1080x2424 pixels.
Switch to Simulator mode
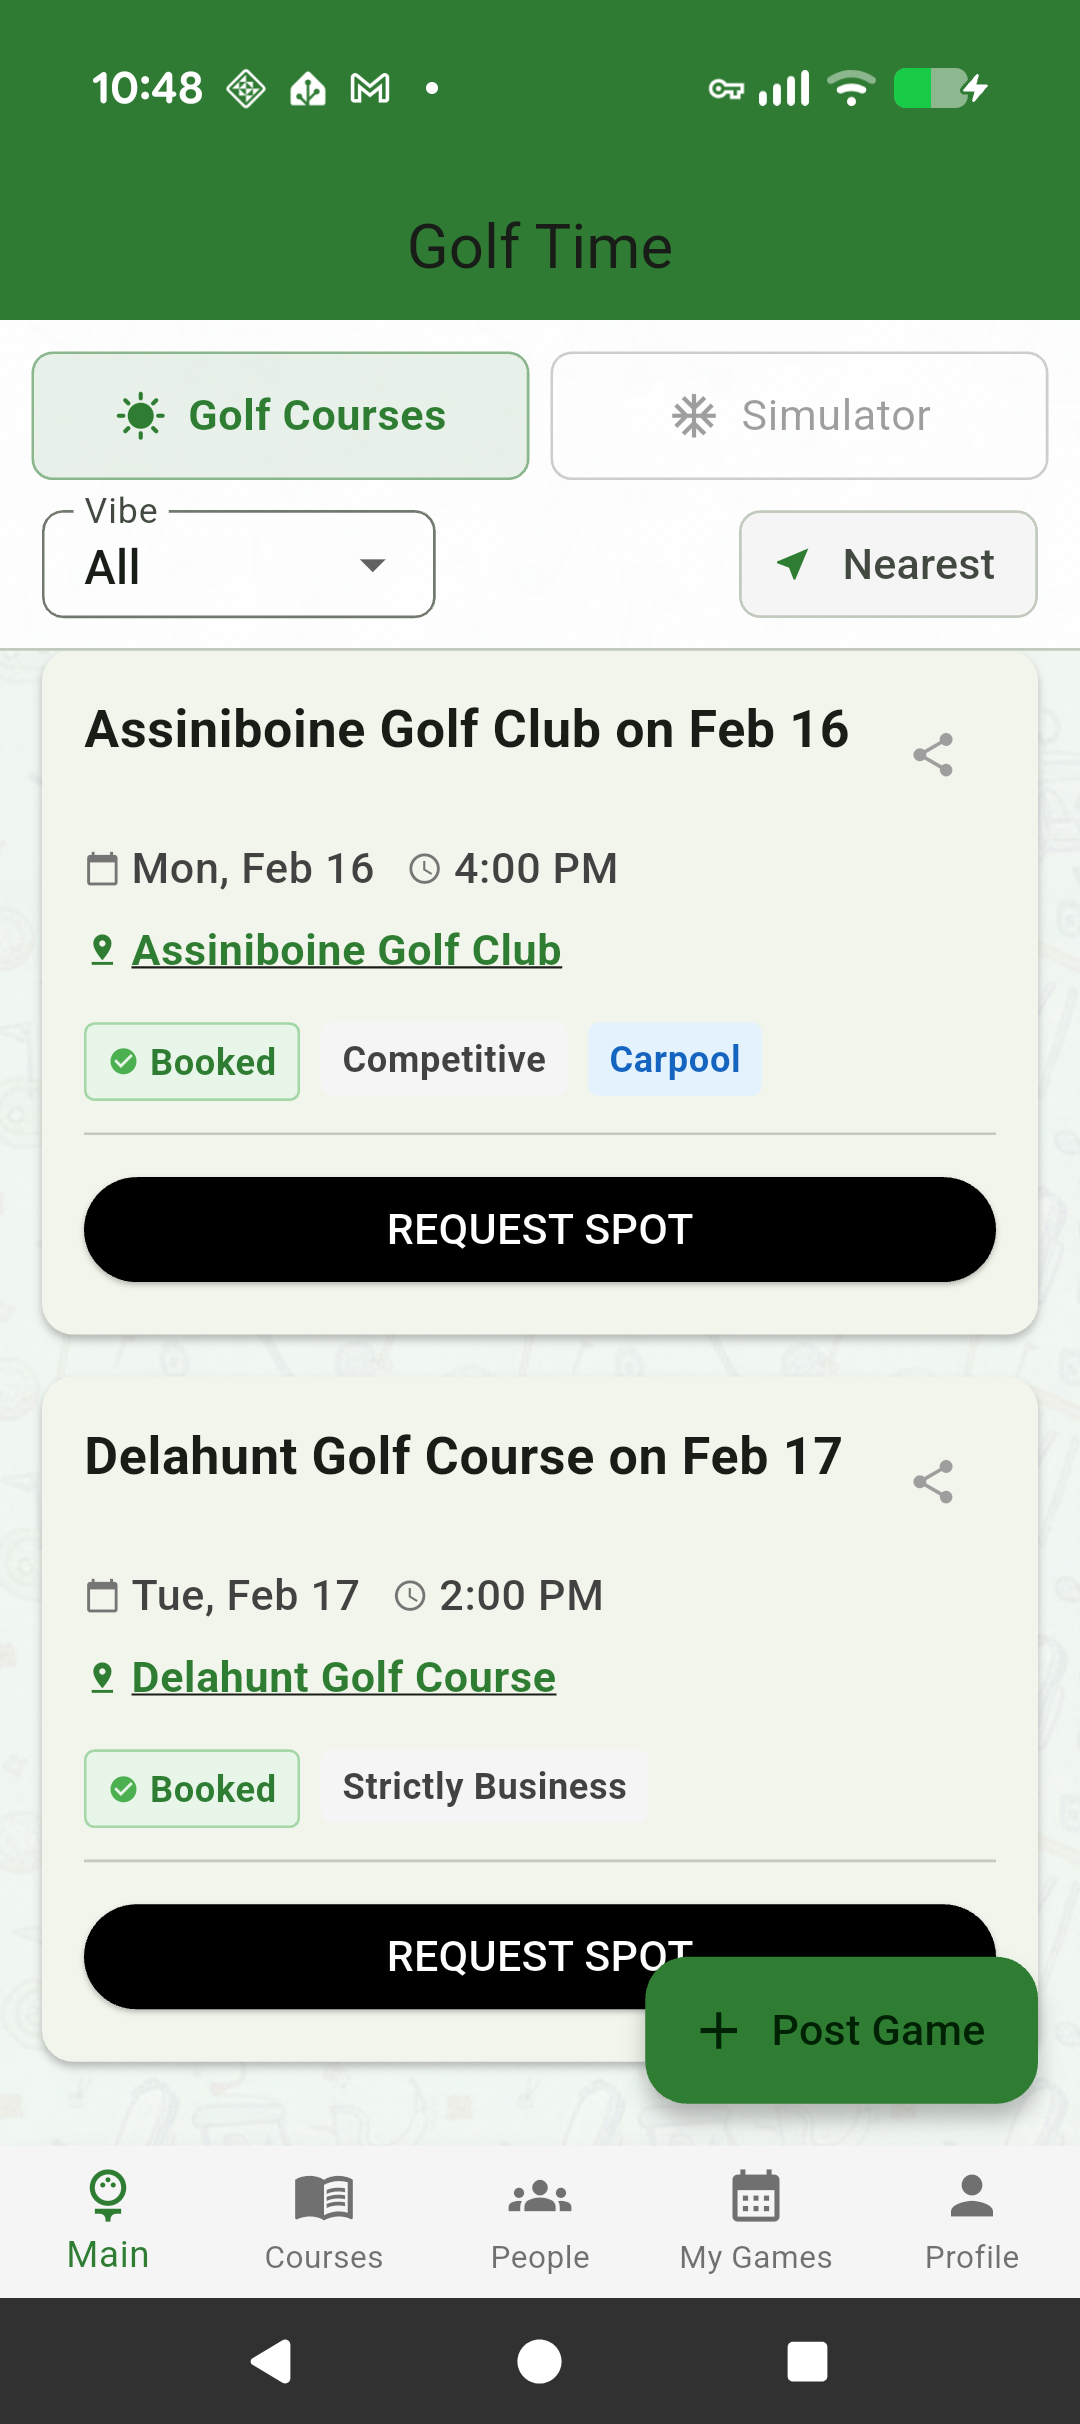[x=799, y=416]
